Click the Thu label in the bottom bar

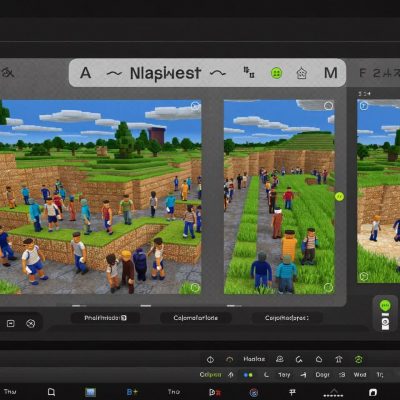pos(10,392)
